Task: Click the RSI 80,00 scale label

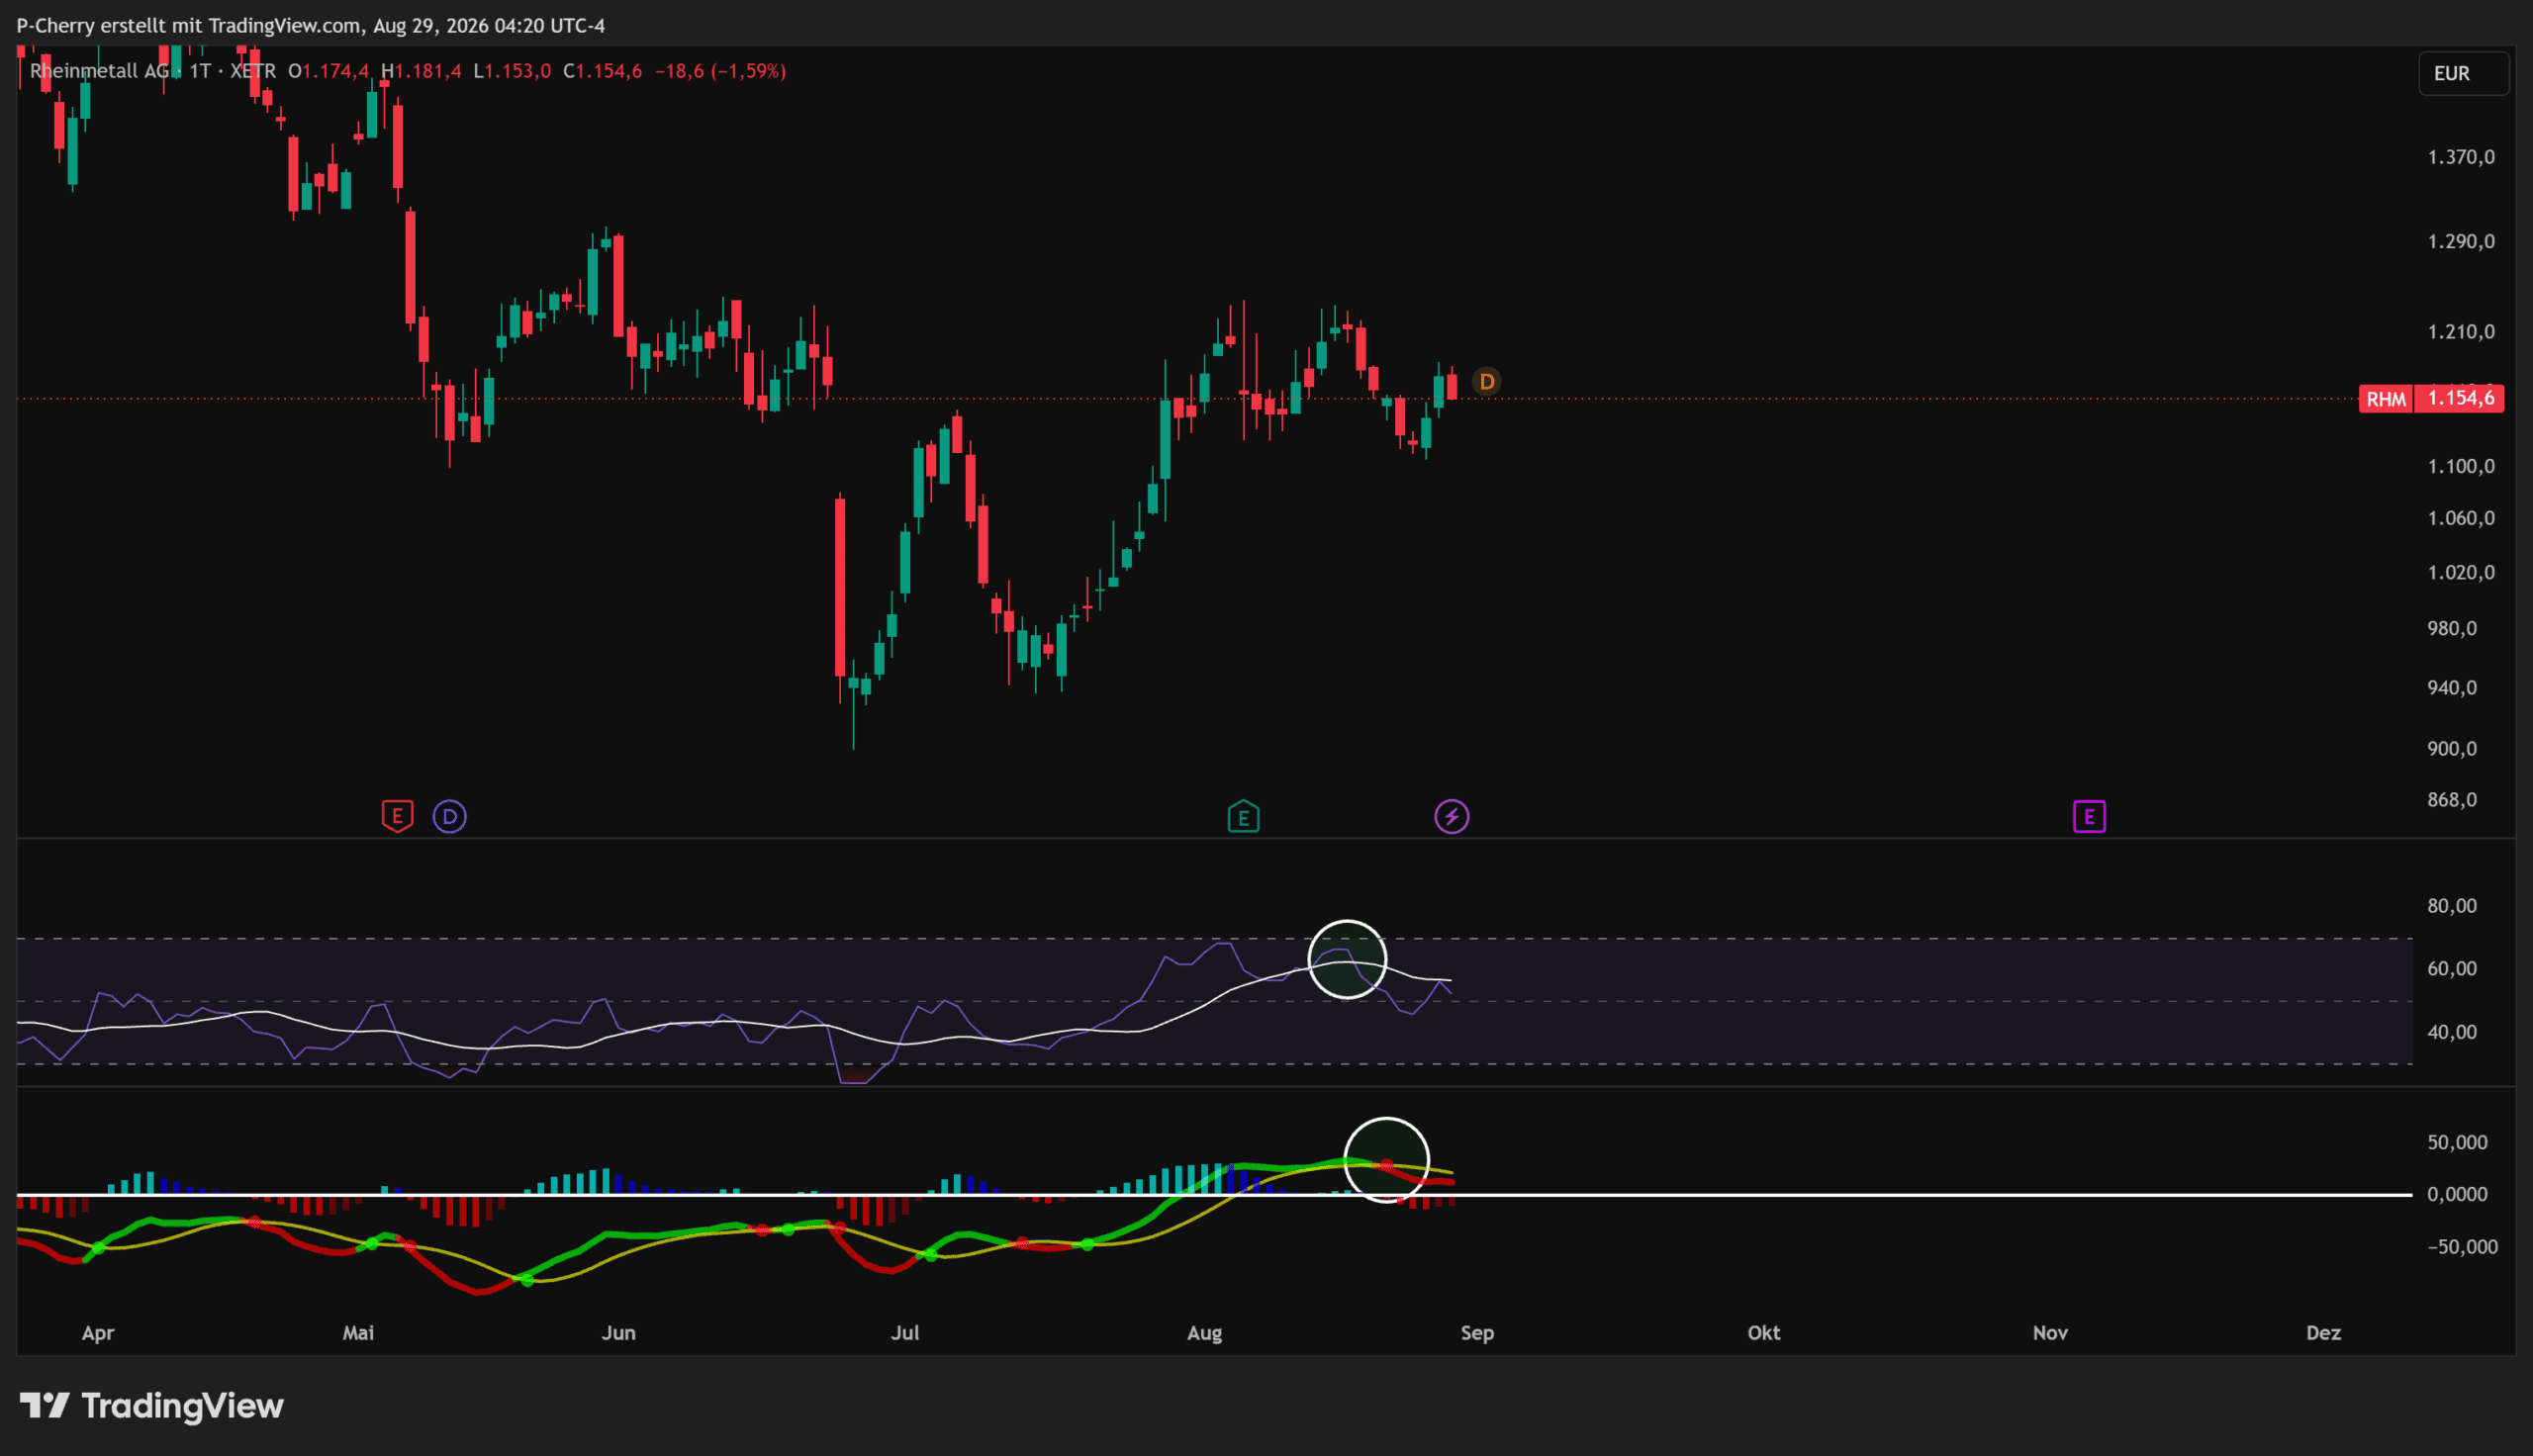Action: pyautogui.click(x=2452, y=906)
